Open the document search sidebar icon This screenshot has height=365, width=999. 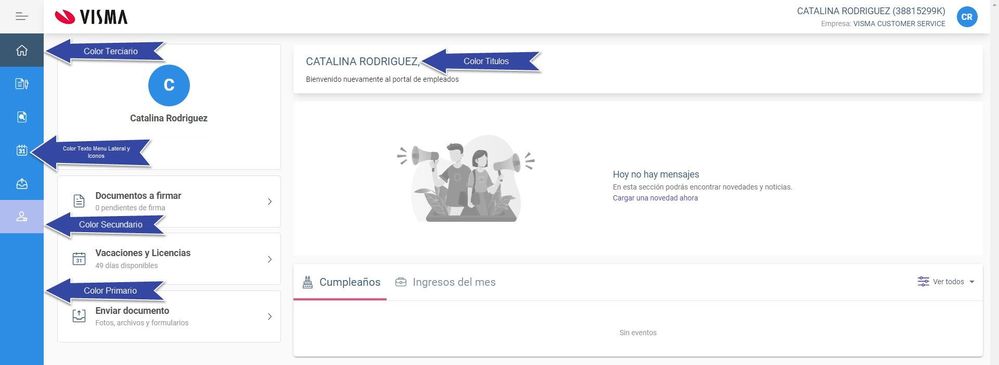coord(22,117)
